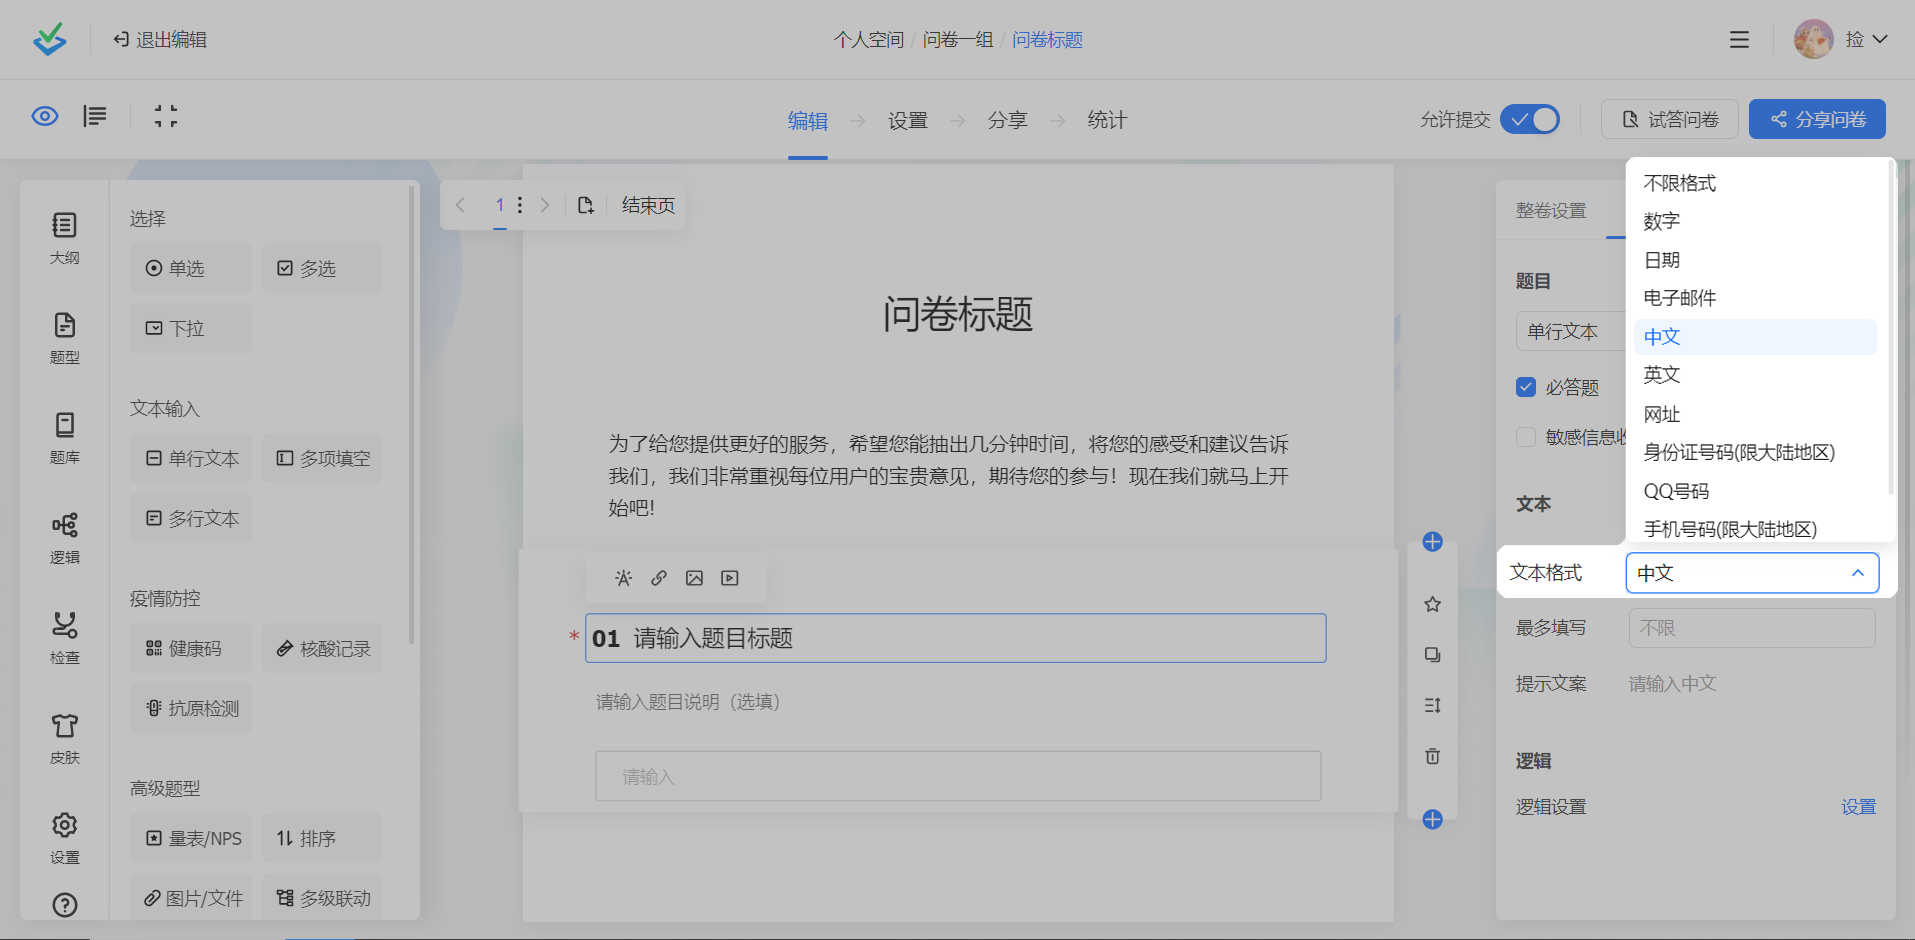Click the 分享问卷 button
1915x940 pixels.
pos(1817,120)
